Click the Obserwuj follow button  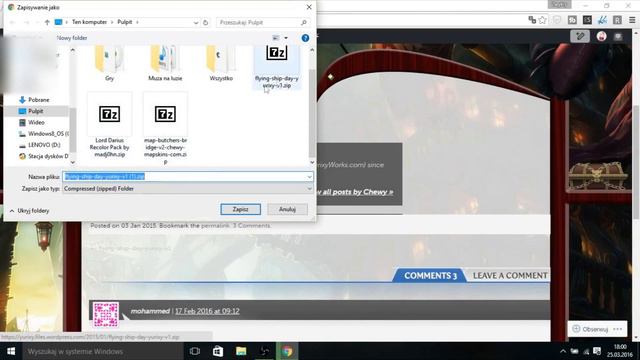[x=590, y=329]
